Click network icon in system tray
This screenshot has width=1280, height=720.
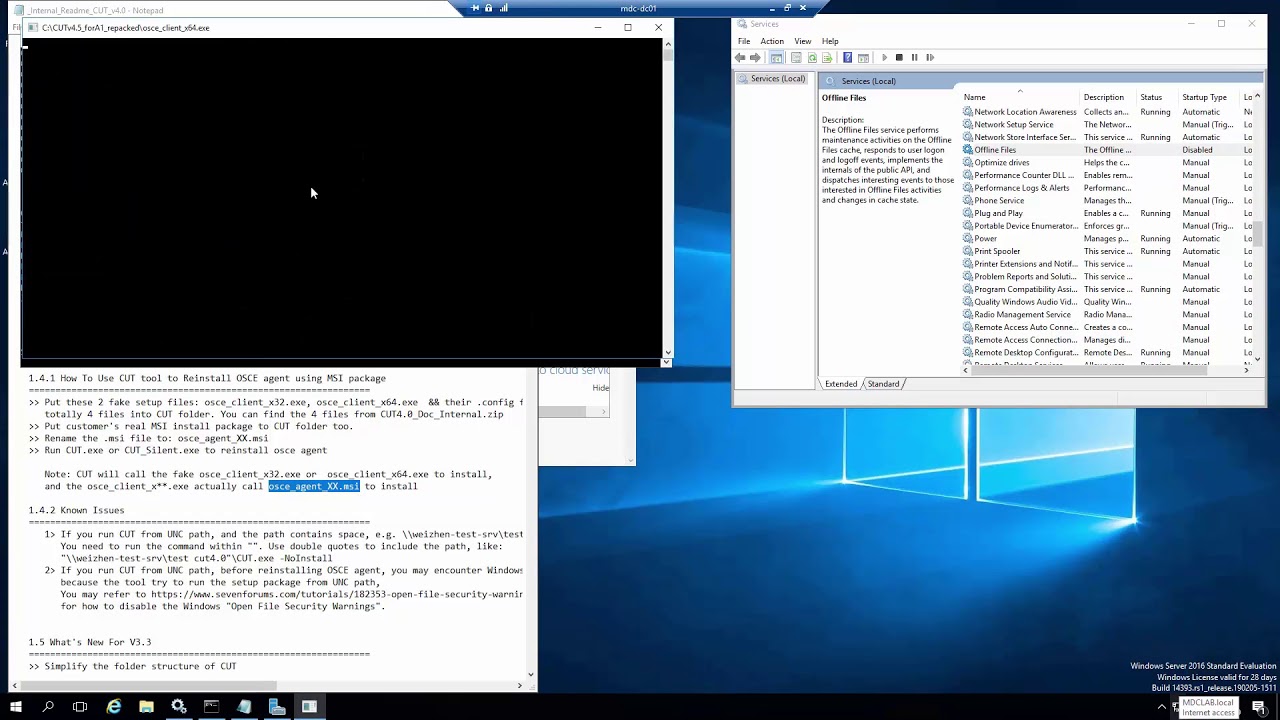point(1176,707)
